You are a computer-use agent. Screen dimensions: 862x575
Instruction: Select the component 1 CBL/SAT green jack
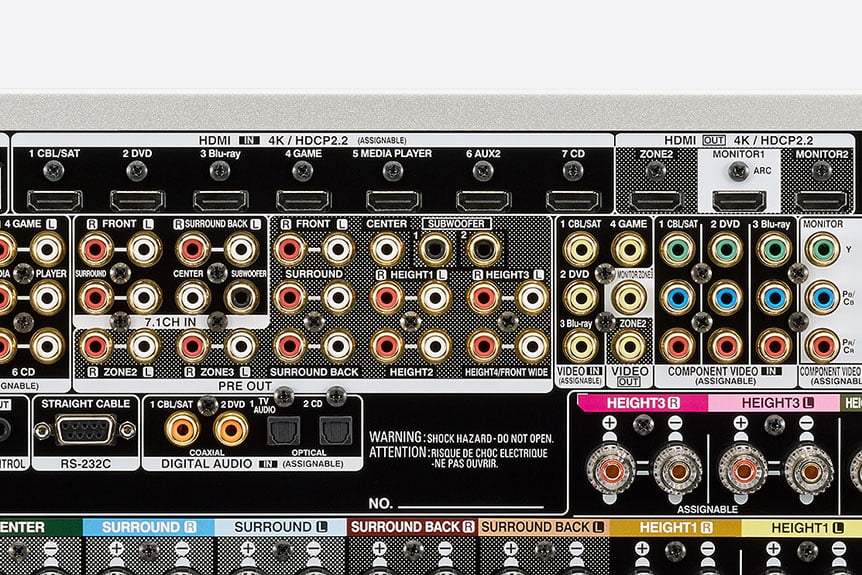(x=677, y=249)
